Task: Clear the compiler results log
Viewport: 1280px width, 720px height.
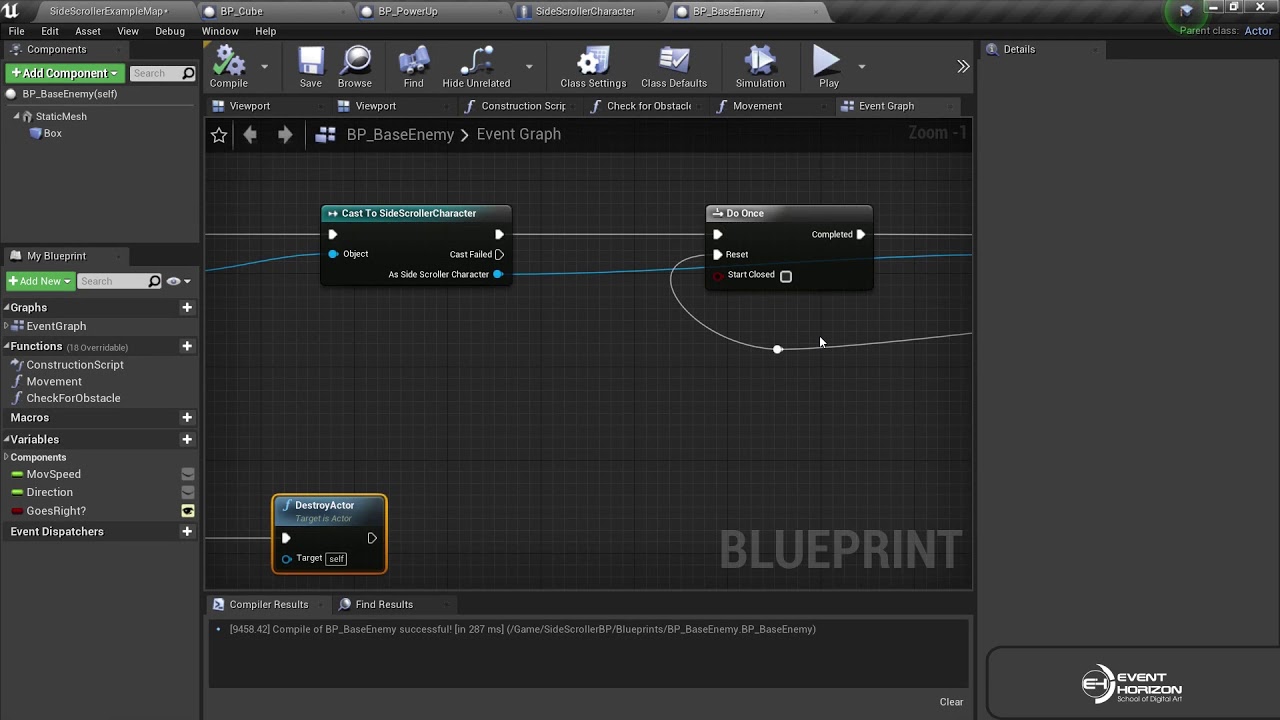Action: pyautogui.click(x=951, y=702)
